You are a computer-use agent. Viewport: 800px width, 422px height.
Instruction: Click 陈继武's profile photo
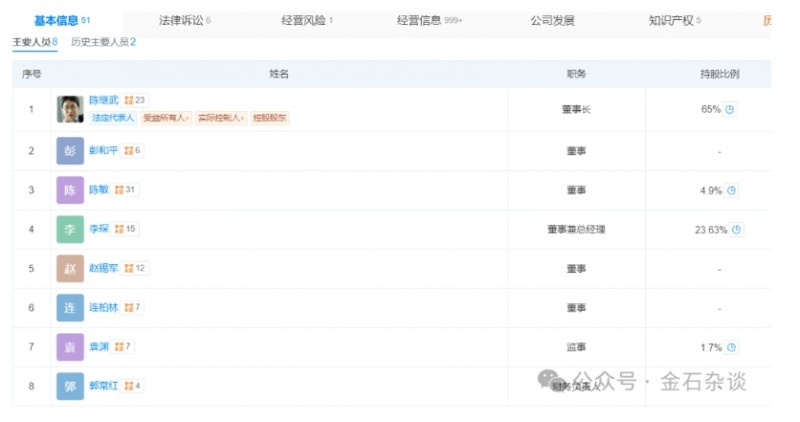click(70, 109)
